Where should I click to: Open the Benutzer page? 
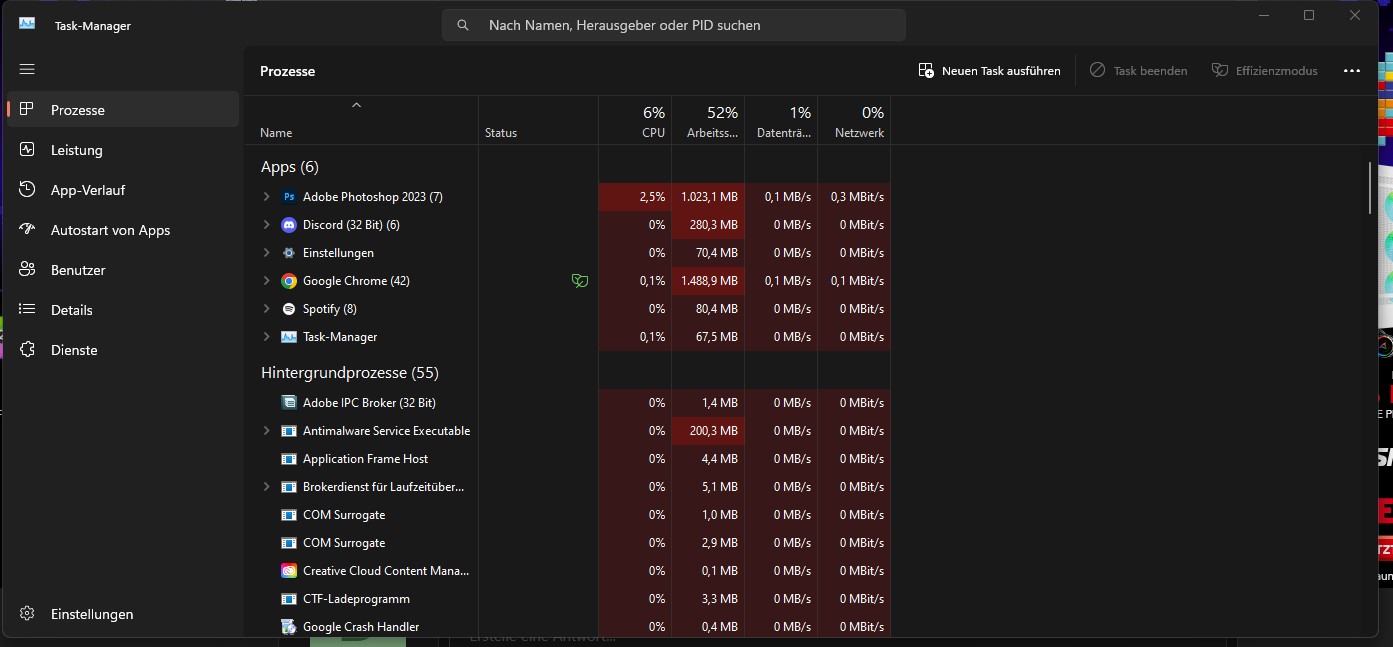pos(123,270)
